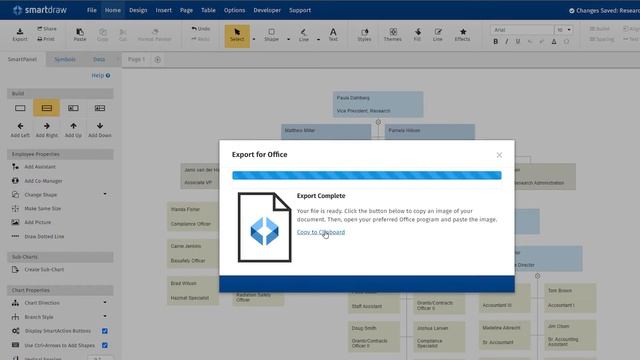Open the Insert menu

(x=163, y=10)
